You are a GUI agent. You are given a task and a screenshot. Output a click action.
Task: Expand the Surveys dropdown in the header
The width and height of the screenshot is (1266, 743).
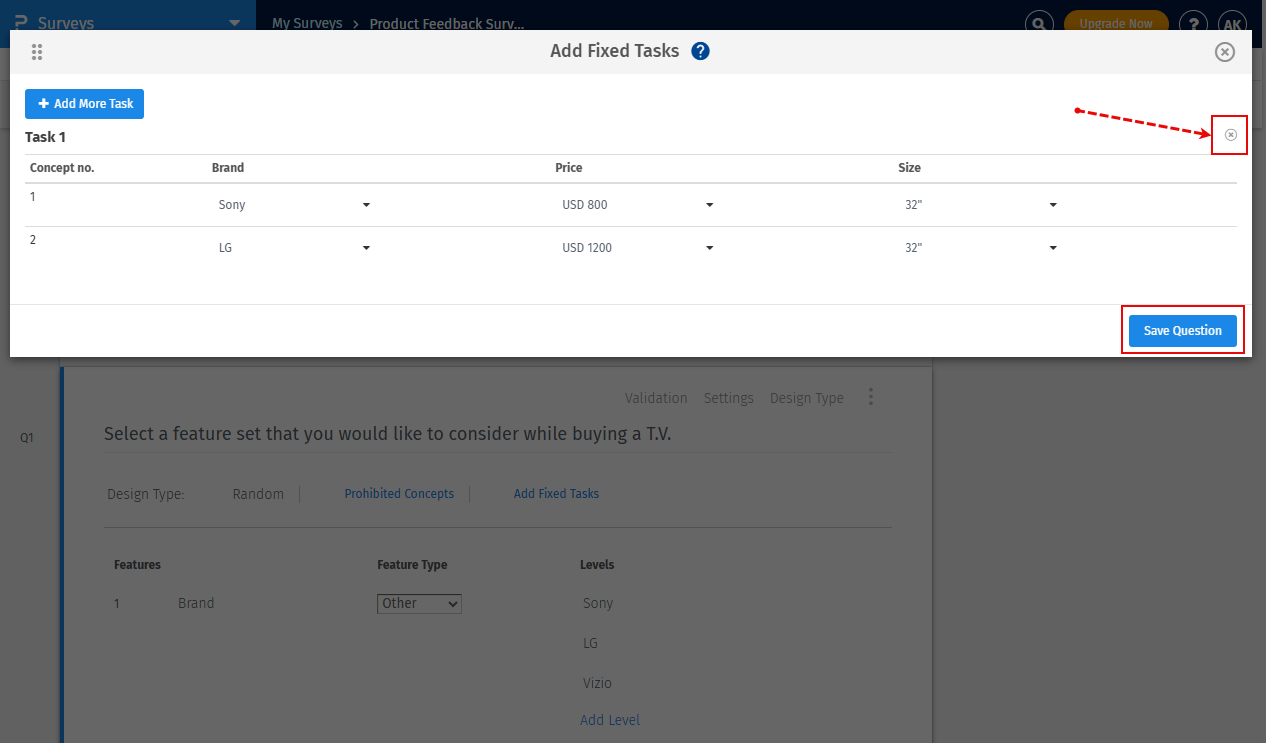click(x=236, y=22)
